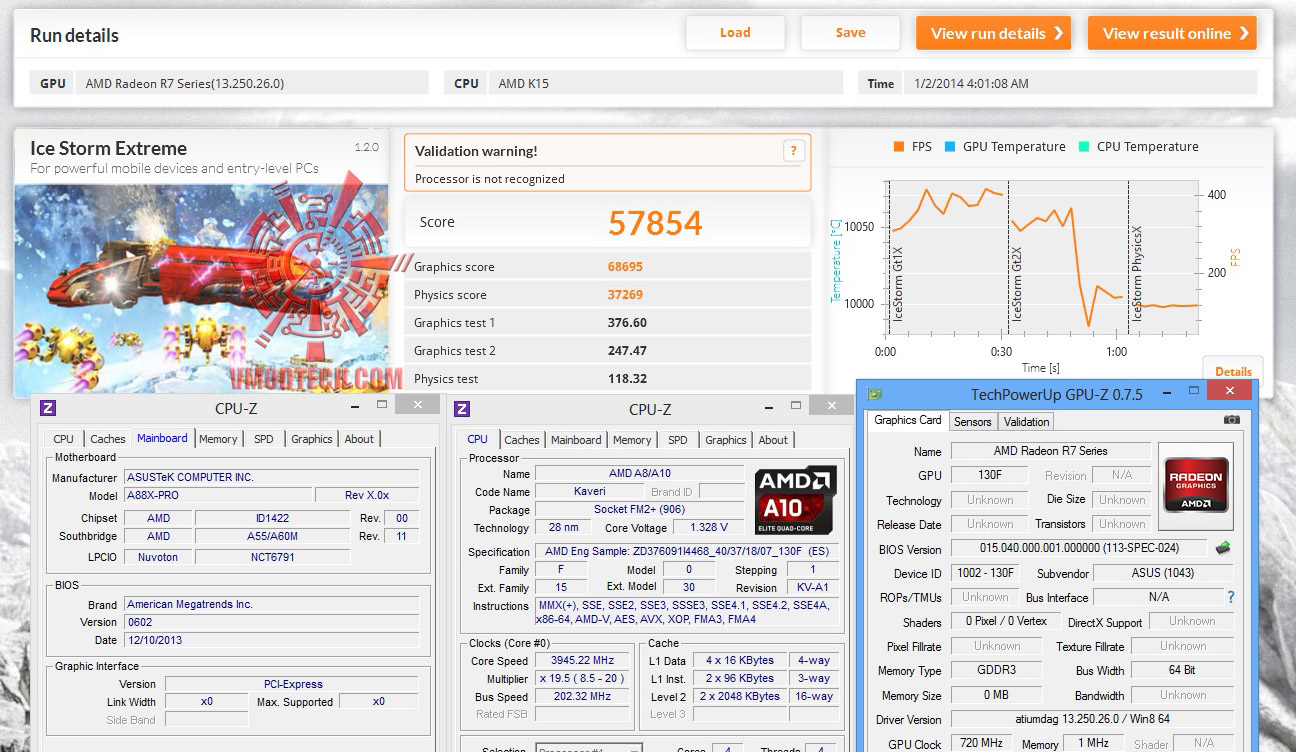Select the Graphics Card tab in GPU-Z
This screenshot has width=1296, height=752.
click(908, 420)
